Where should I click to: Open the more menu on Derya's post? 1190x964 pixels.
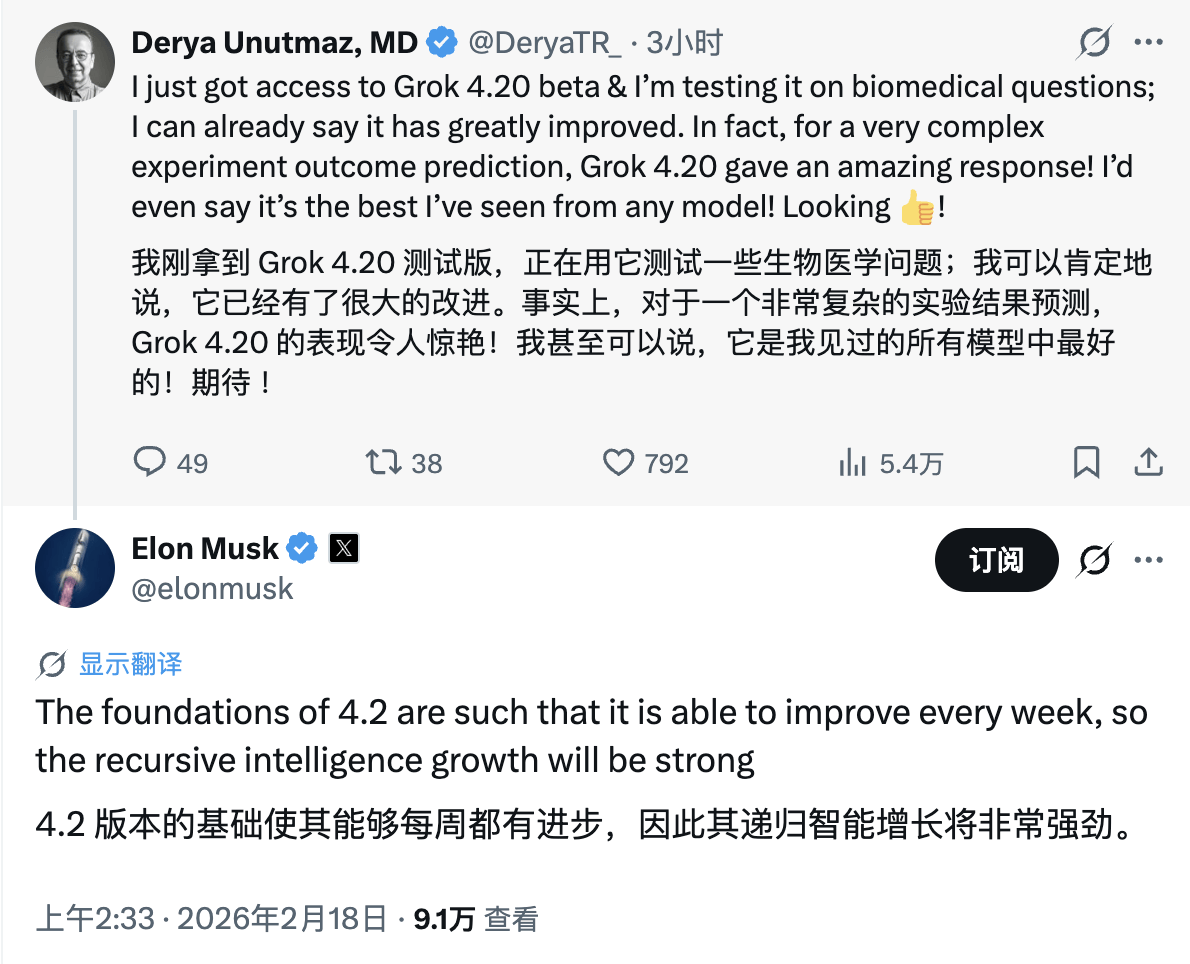tap(1148, 42)
